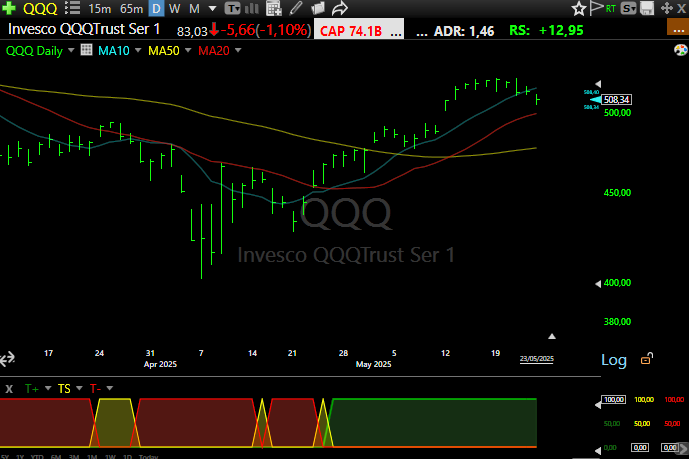Click the yellow QQQ symbol field
Screen dimensions: 689x459
40,8
